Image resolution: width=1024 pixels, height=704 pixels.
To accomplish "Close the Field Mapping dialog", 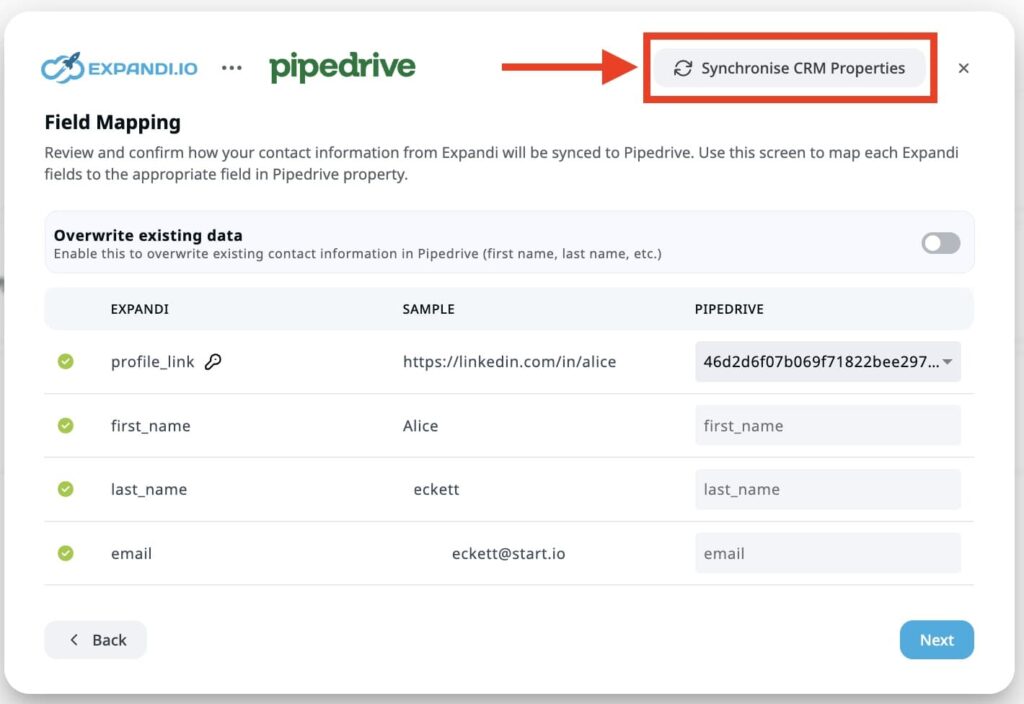I will tap(964, 68).
